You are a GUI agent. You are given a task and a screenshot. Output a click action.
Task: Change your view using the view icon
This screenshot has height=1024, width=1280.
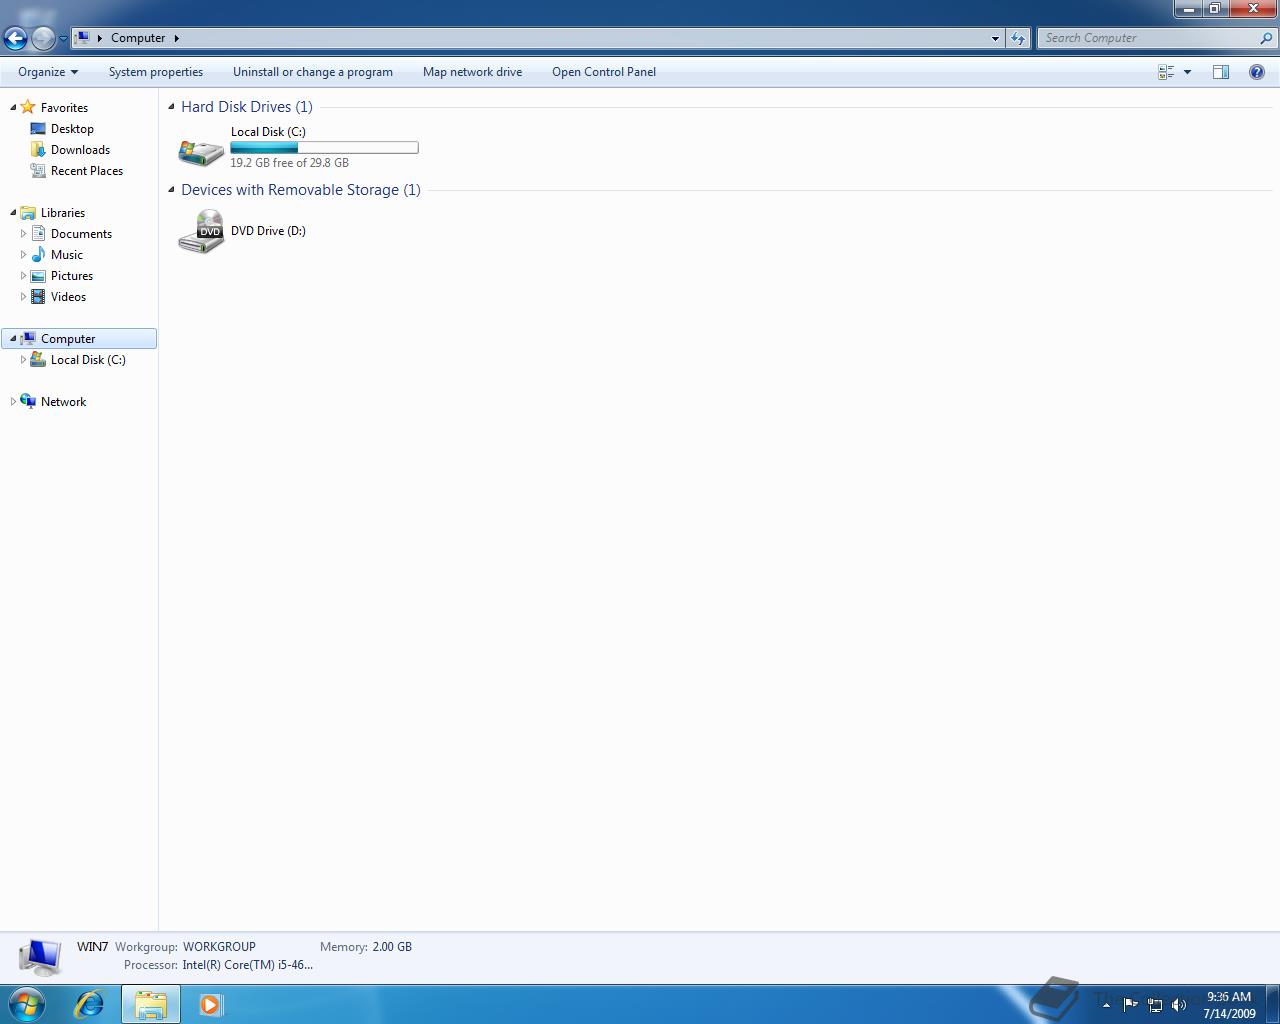1166,72
